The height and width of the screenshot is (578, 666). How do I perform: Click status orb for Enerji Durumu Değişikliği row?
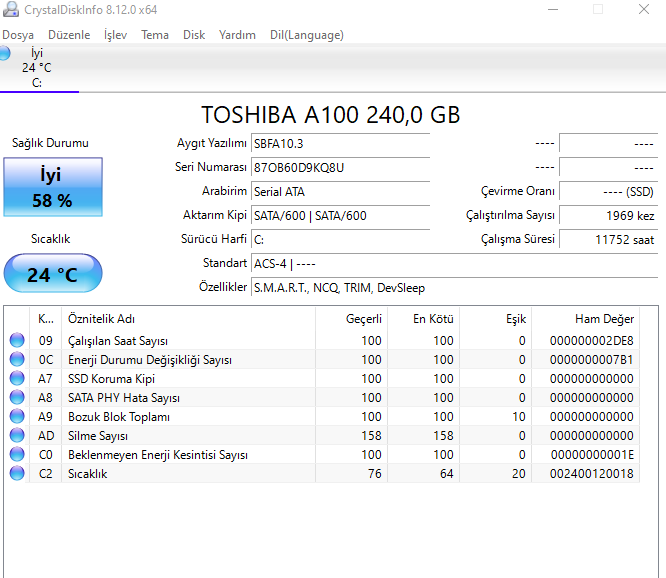coord(17,359)
